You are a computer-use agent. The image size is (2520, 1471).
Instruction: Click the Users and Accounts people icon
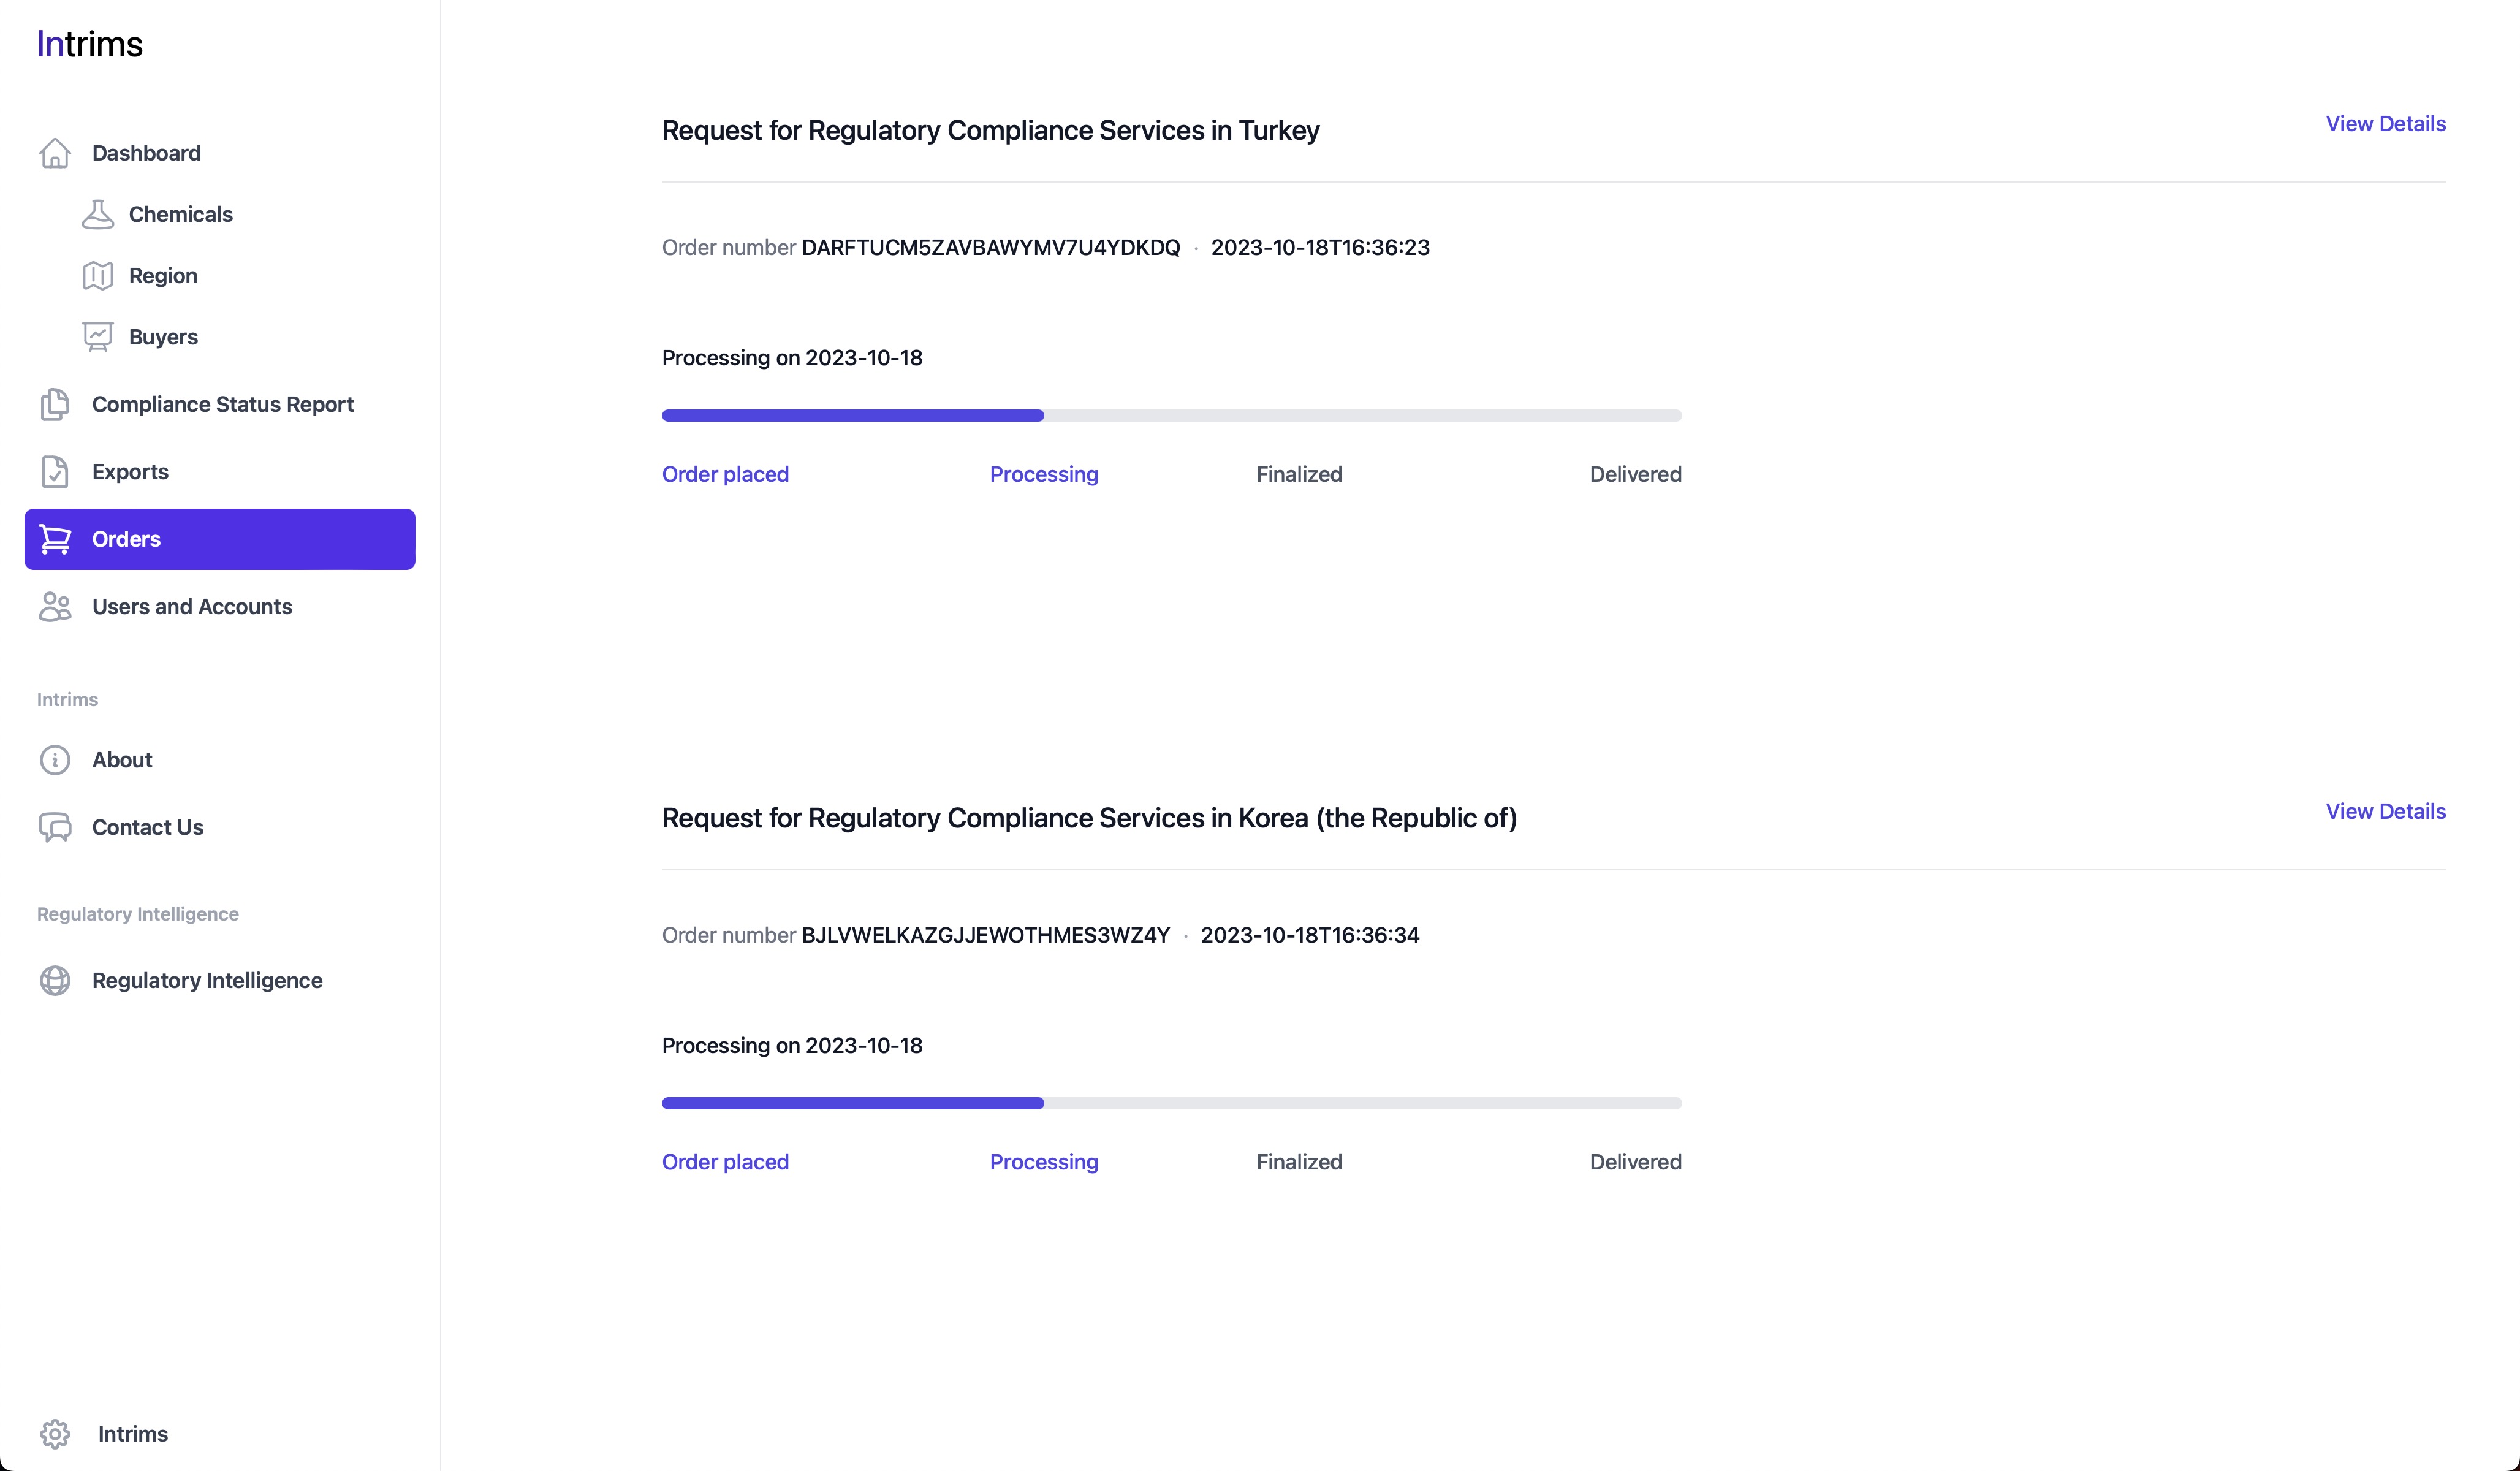(55, 607)
